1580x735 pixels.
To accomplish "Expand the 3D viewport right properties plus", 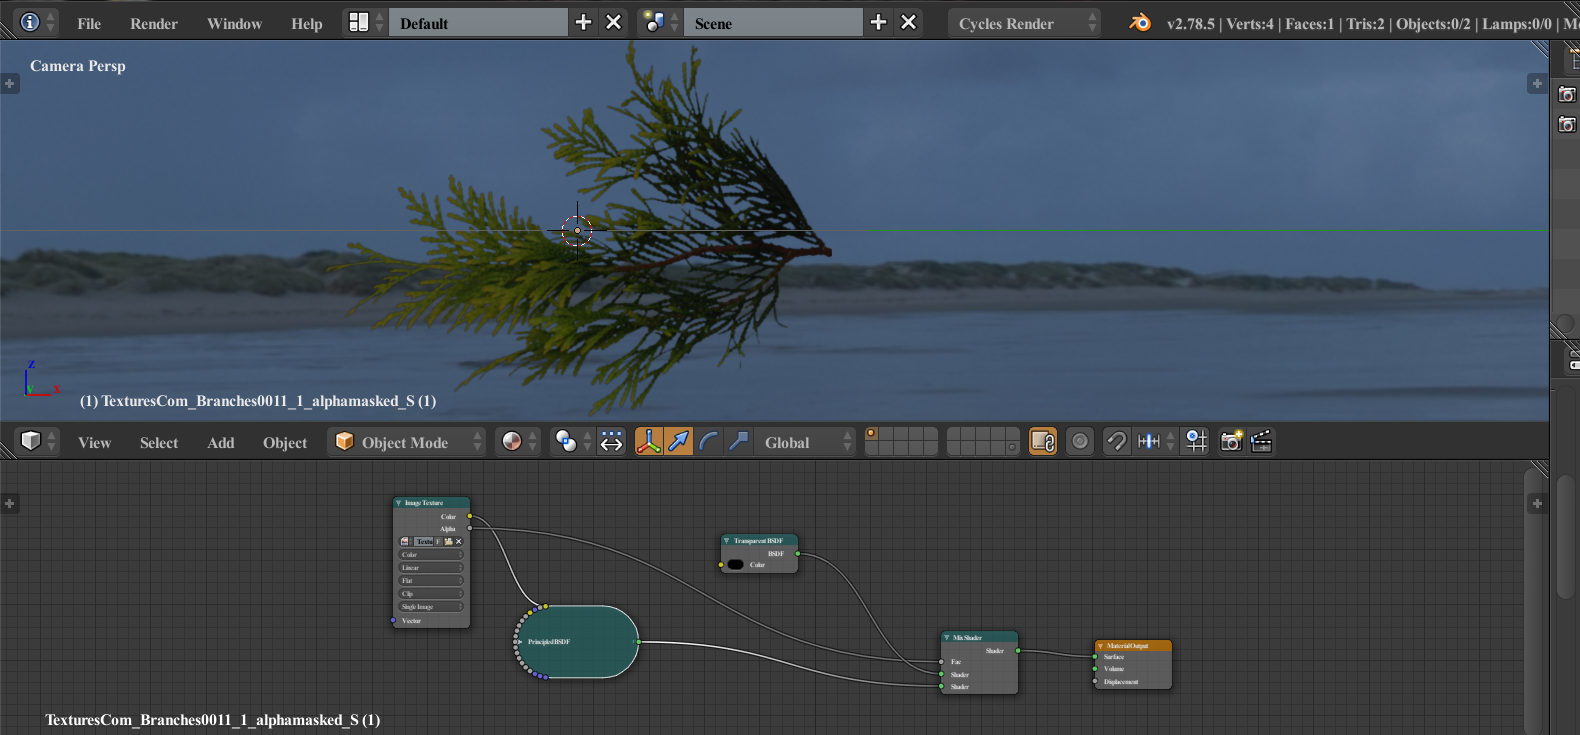I will (x=1537, y=83).
